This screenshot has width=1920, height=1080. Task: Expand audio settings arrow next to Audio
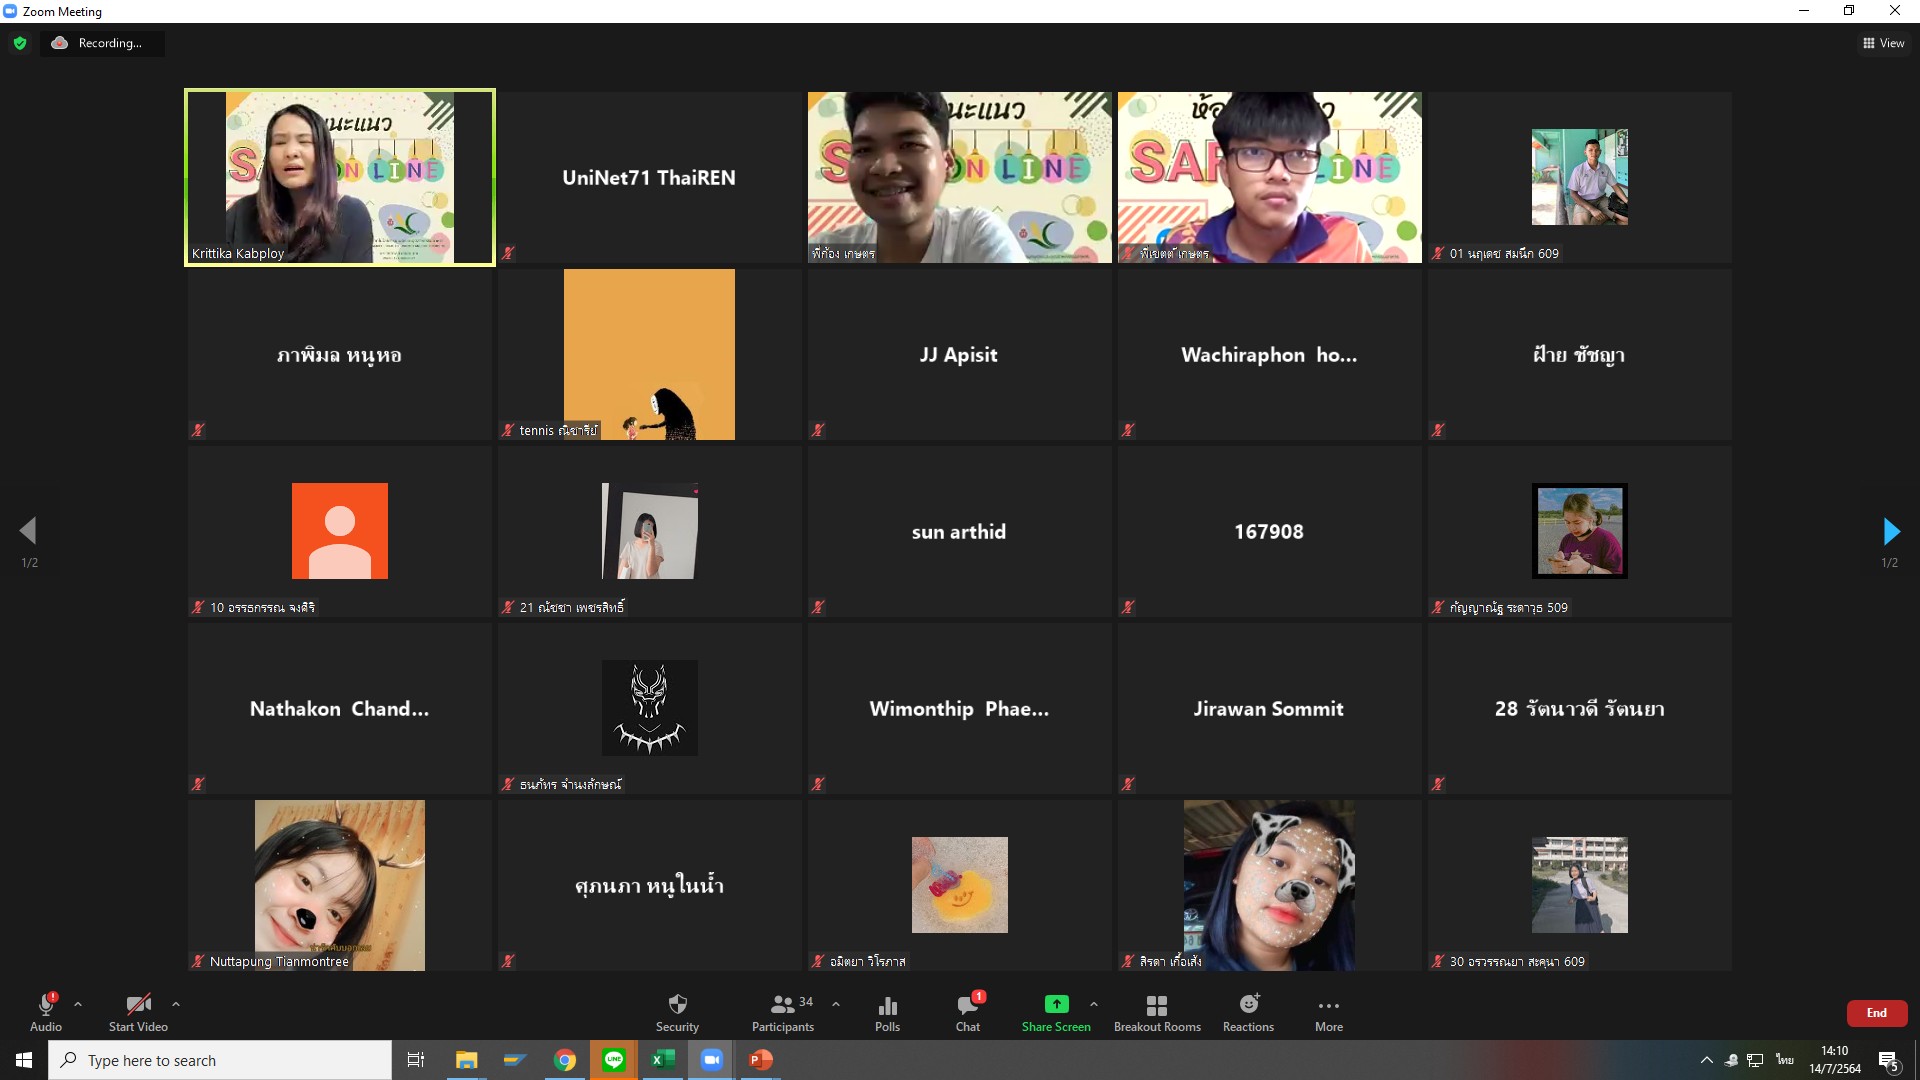[78, 1004]
